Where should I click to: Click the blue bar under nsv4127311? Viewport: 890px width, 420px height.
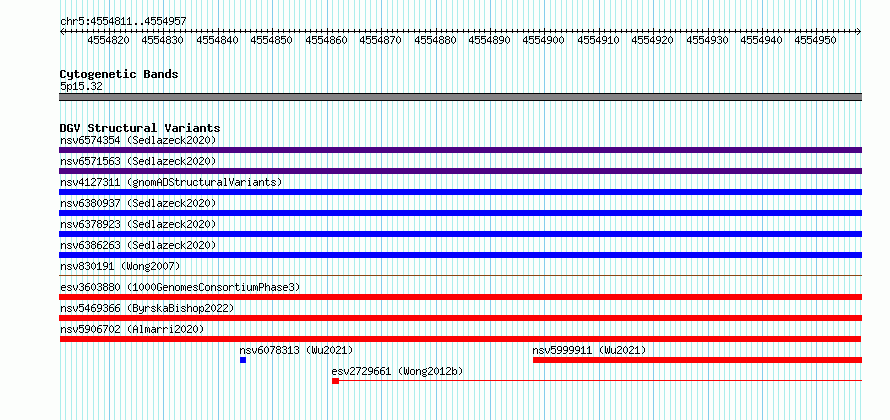tap(460, 192)
